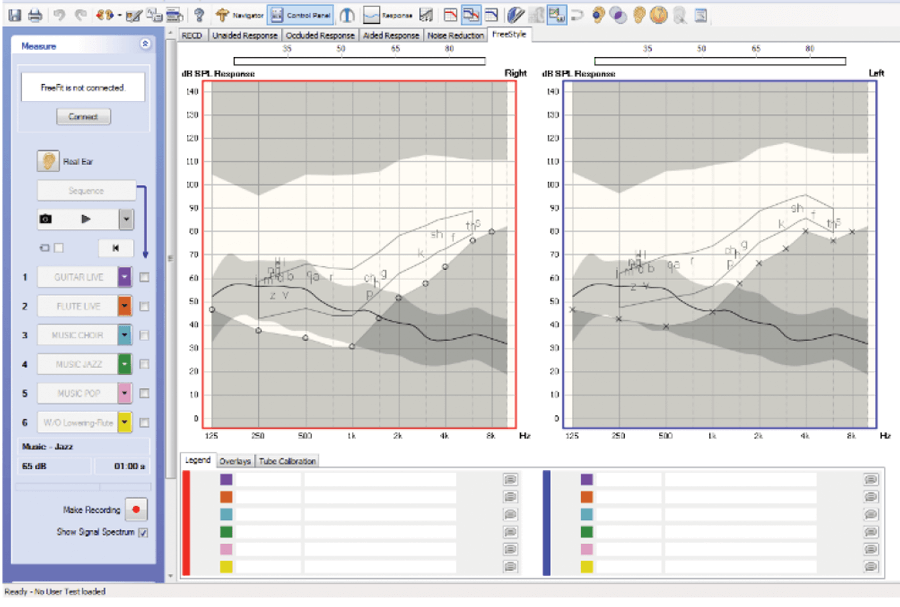Click the Real Ear icon button

pyautogui.click(x=48, y=160)
